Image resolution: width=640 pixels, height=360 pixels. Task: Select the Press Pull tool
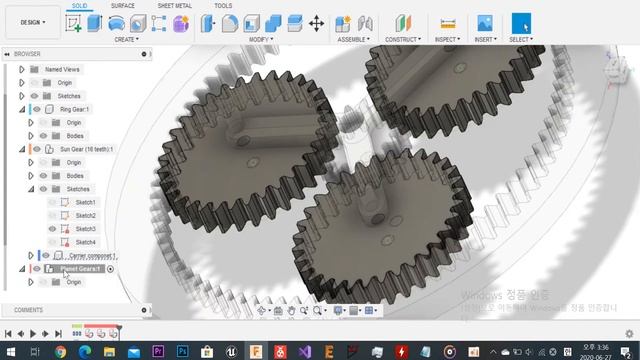click(x=208, y=23)
